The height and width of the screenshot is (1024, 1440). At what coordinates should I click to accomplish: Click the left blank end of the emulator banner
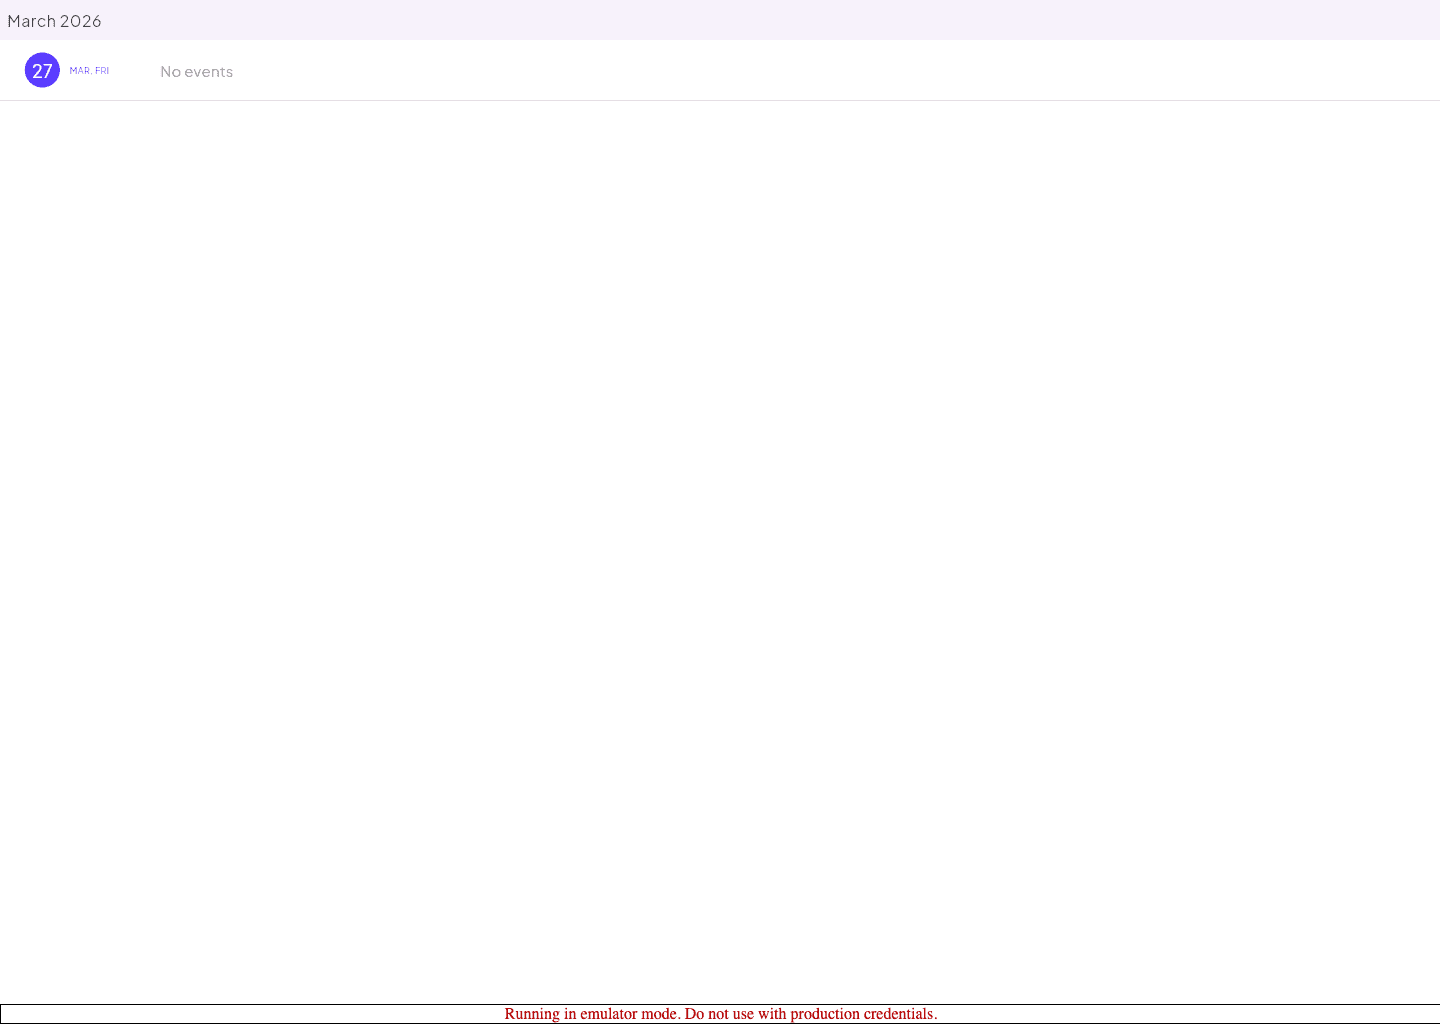tap(200, 1013)
